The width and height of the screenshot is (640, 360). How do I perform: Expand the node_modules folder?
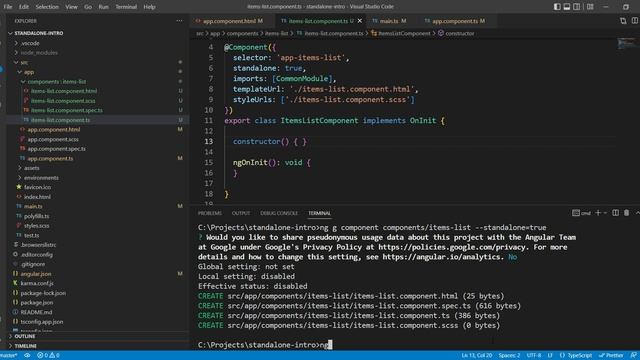[39, 53]
